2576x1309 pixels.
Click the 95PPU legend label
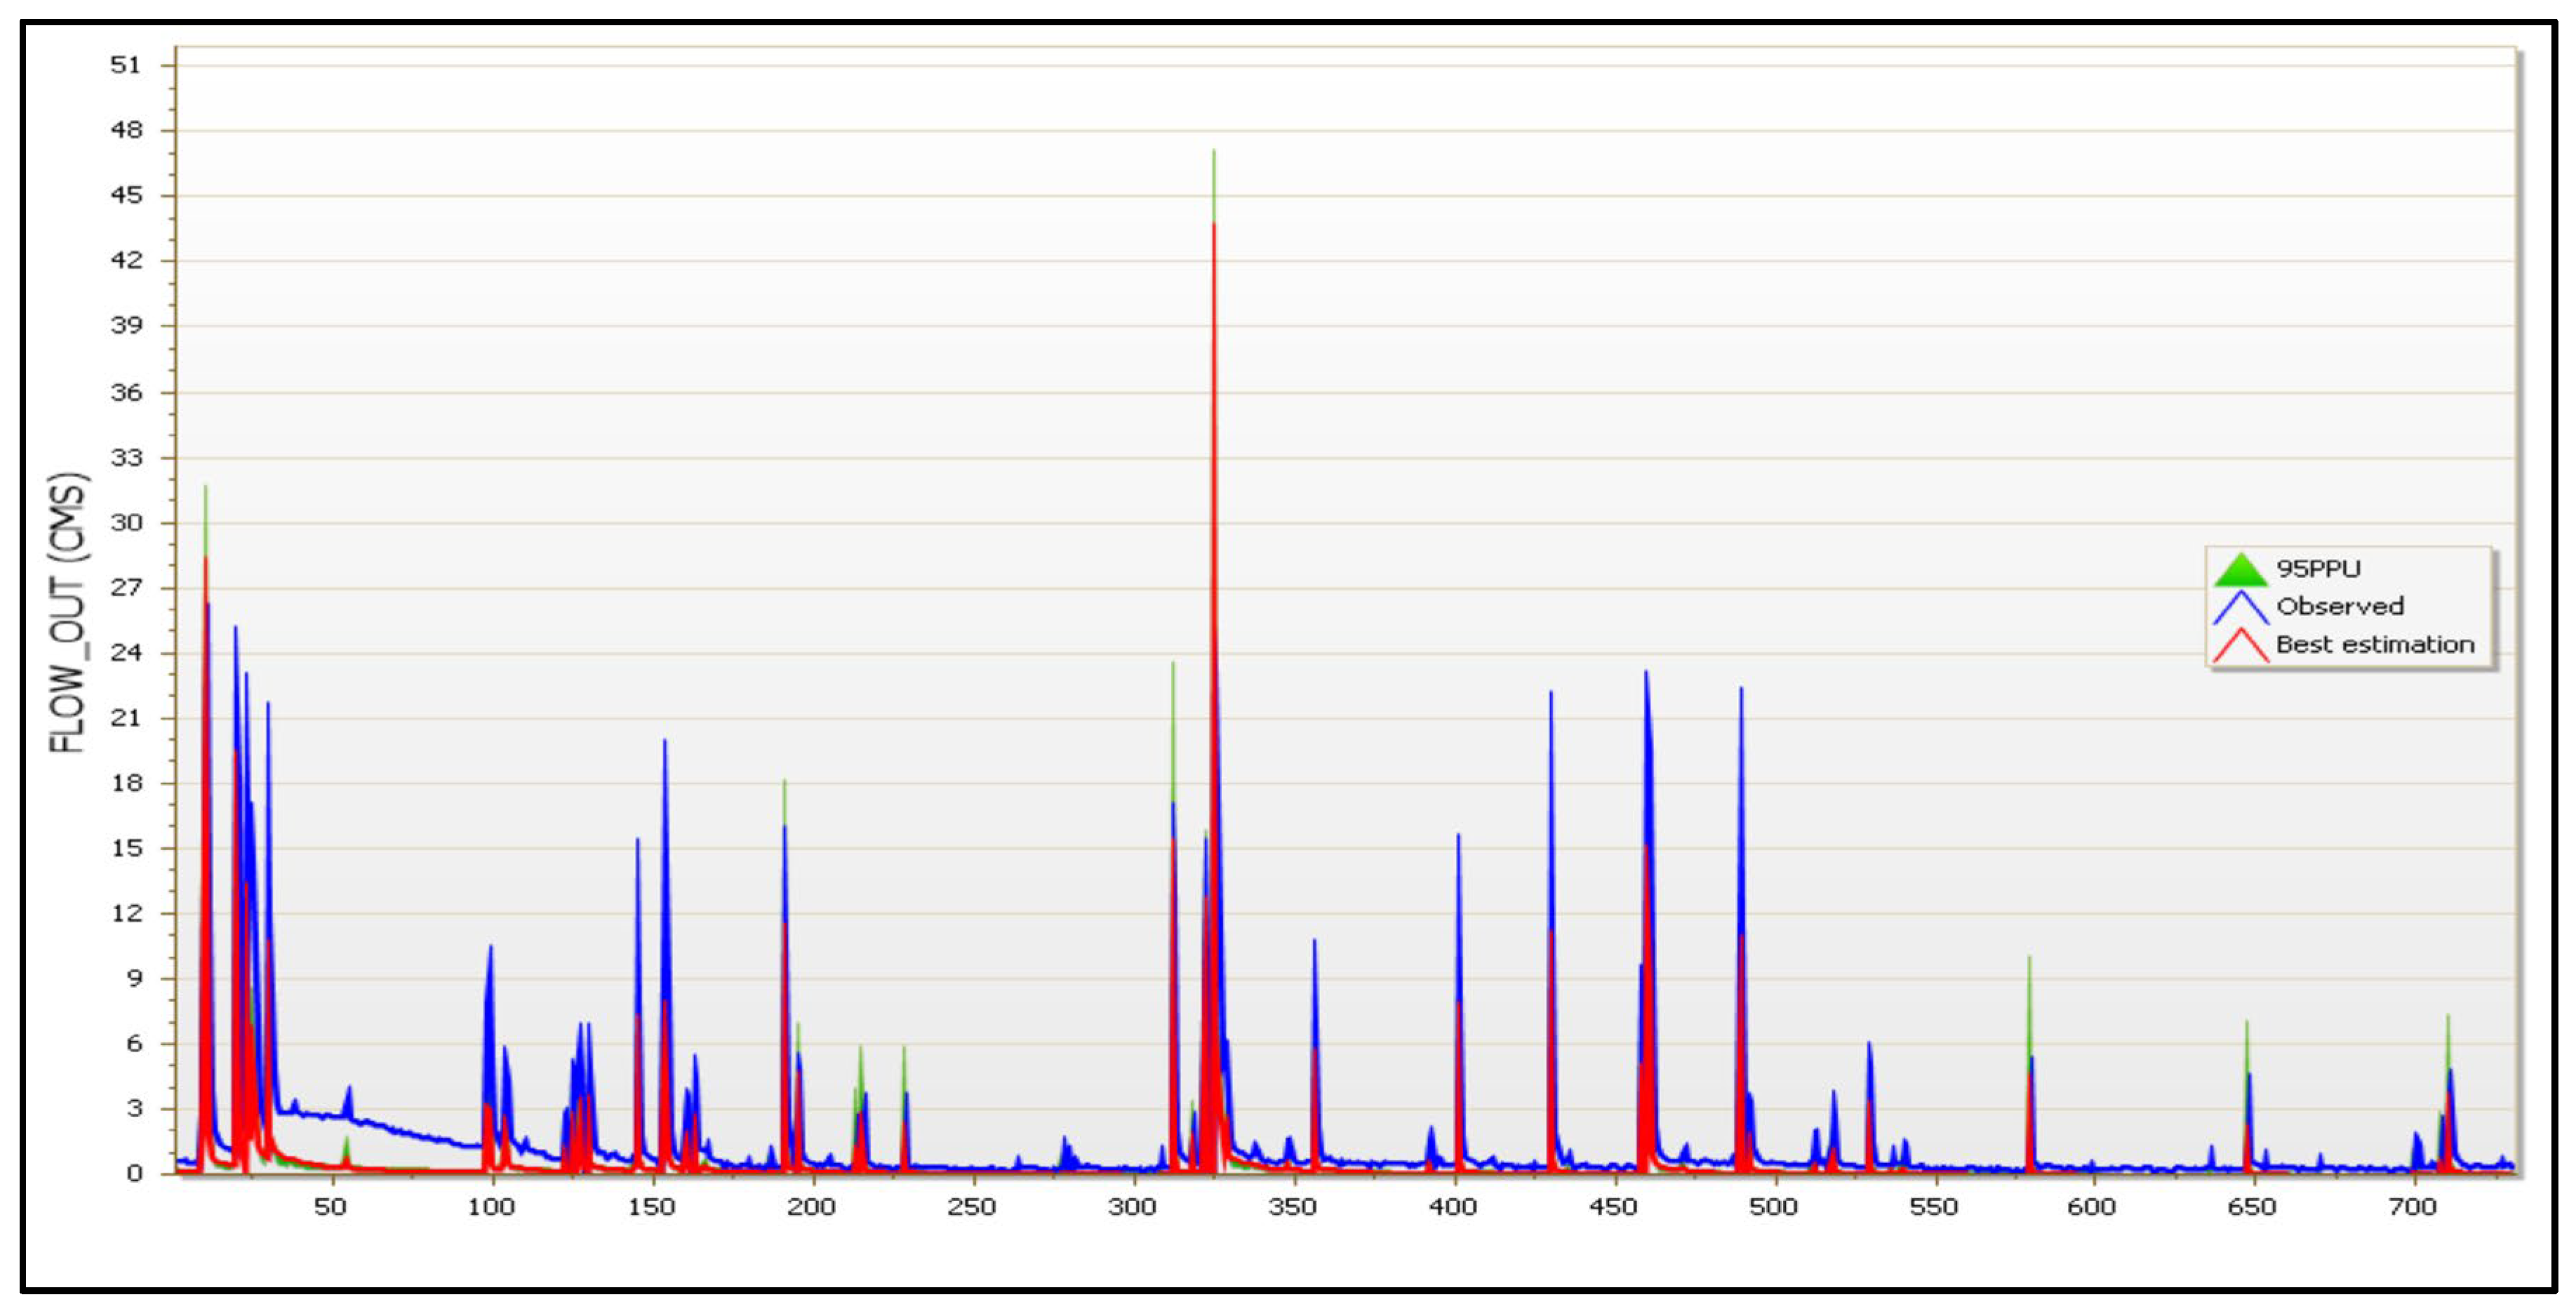2318,569
